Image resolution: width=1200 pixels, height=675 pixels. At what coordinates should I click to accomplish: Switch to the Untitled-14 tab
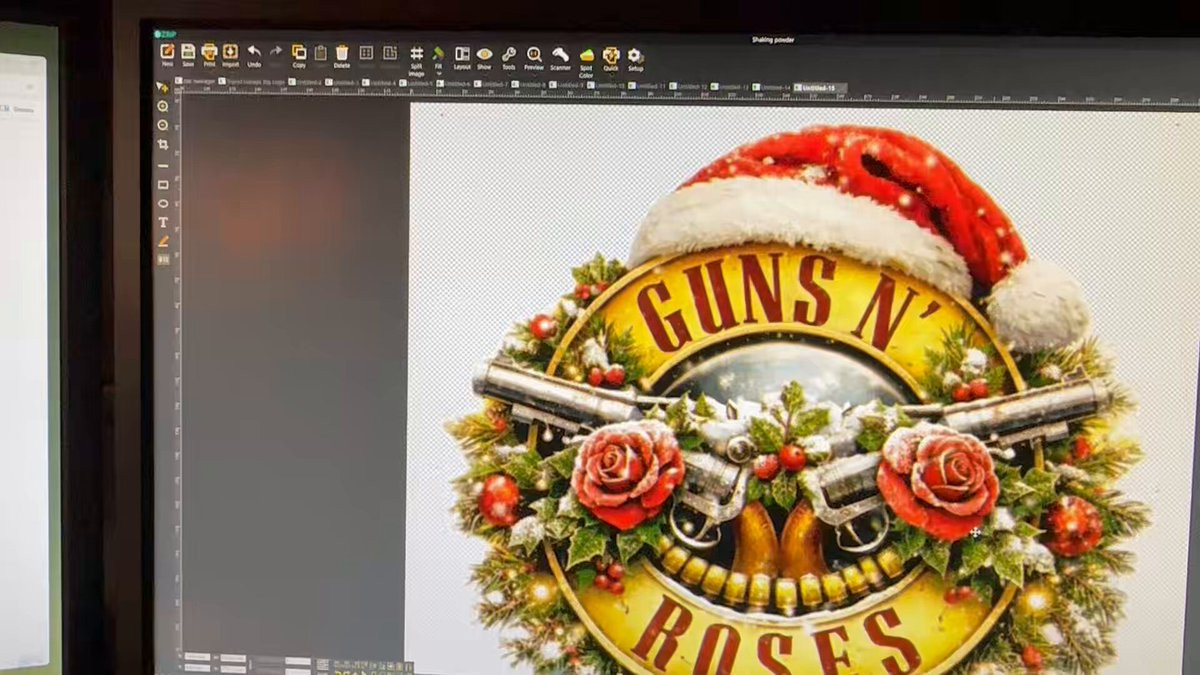[772, 87]
